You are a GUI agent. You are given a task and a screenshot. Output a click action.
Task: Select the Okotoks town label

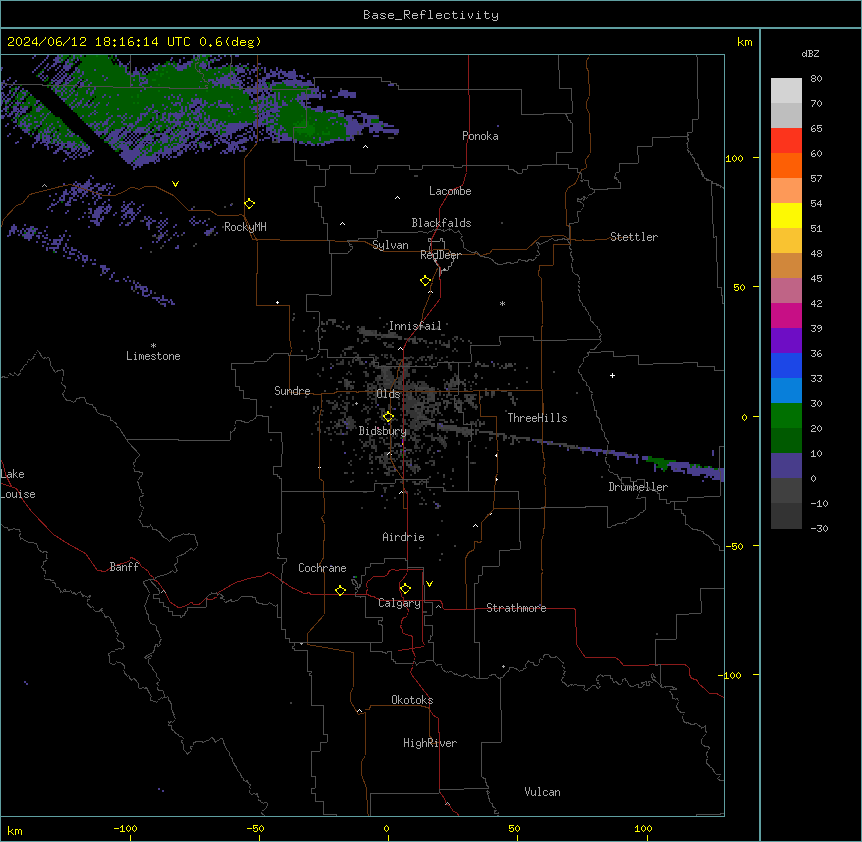tap(412, 700)
